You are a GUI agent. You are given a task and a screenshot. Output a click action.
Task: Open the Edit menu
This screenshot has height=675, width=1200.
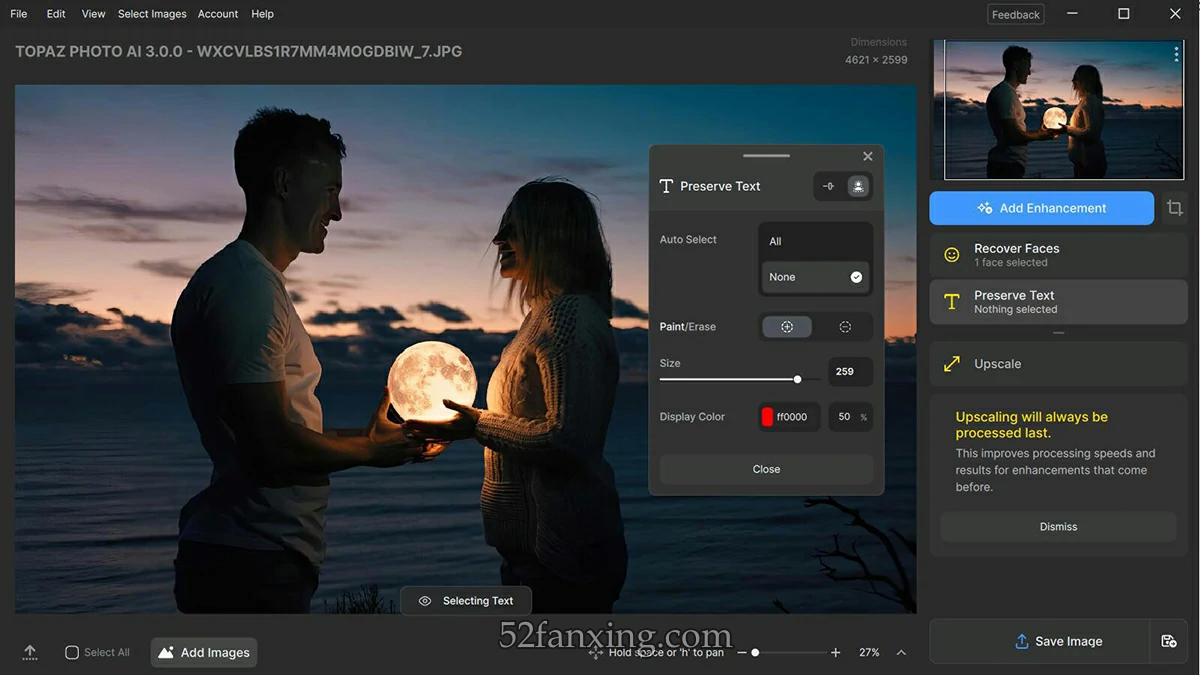[x=56, y=14]
